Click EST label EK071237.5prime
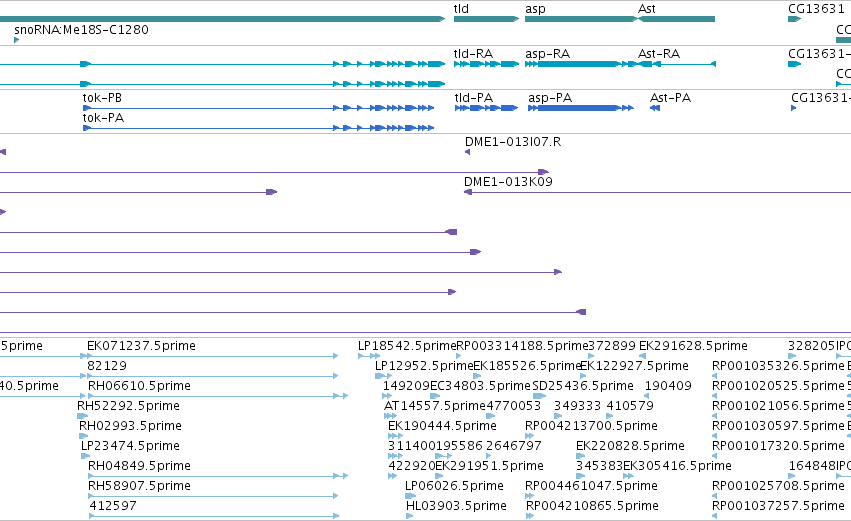This screenshot has width=851, height=521. [141, 346]
